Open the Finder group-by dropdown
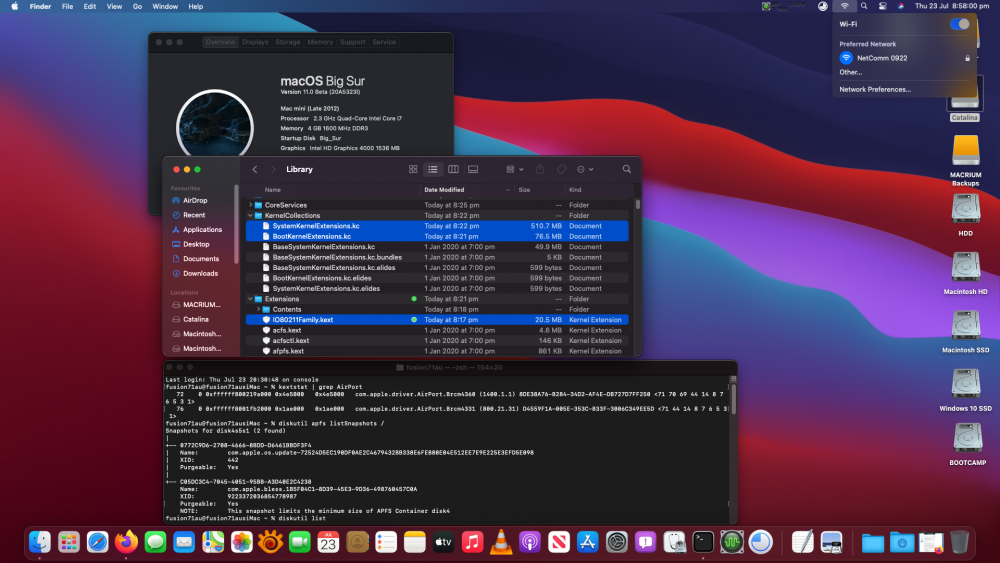 [x=515, y=169]
